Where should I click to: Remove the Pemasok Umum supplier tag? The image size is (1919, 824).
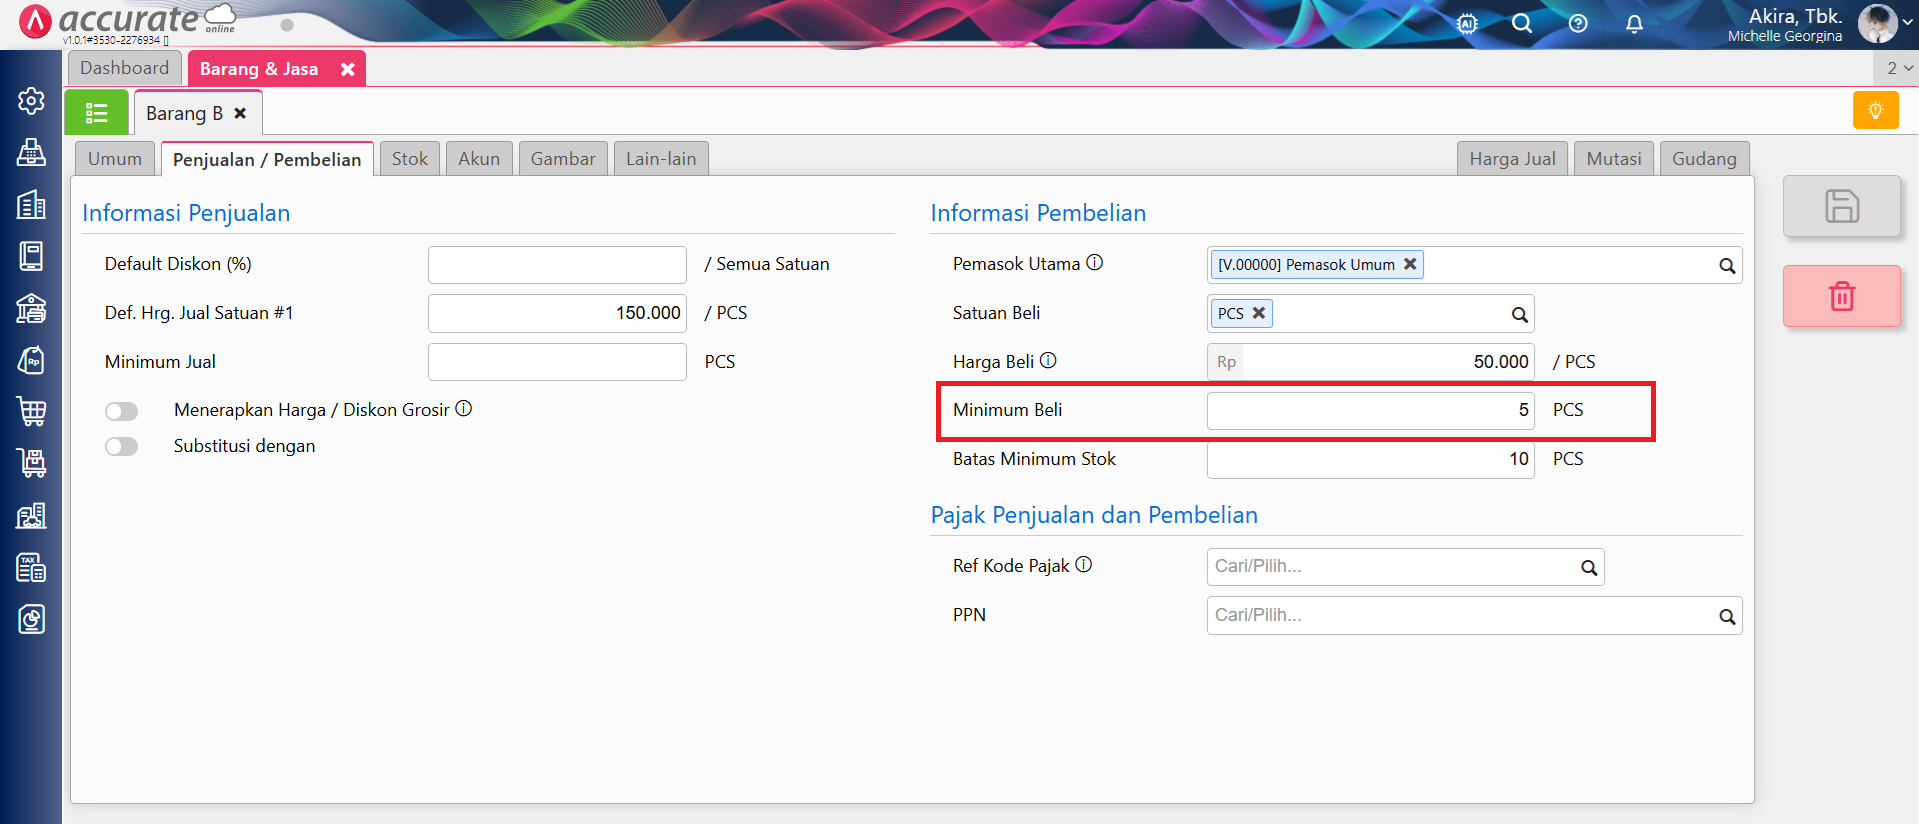1410,264
